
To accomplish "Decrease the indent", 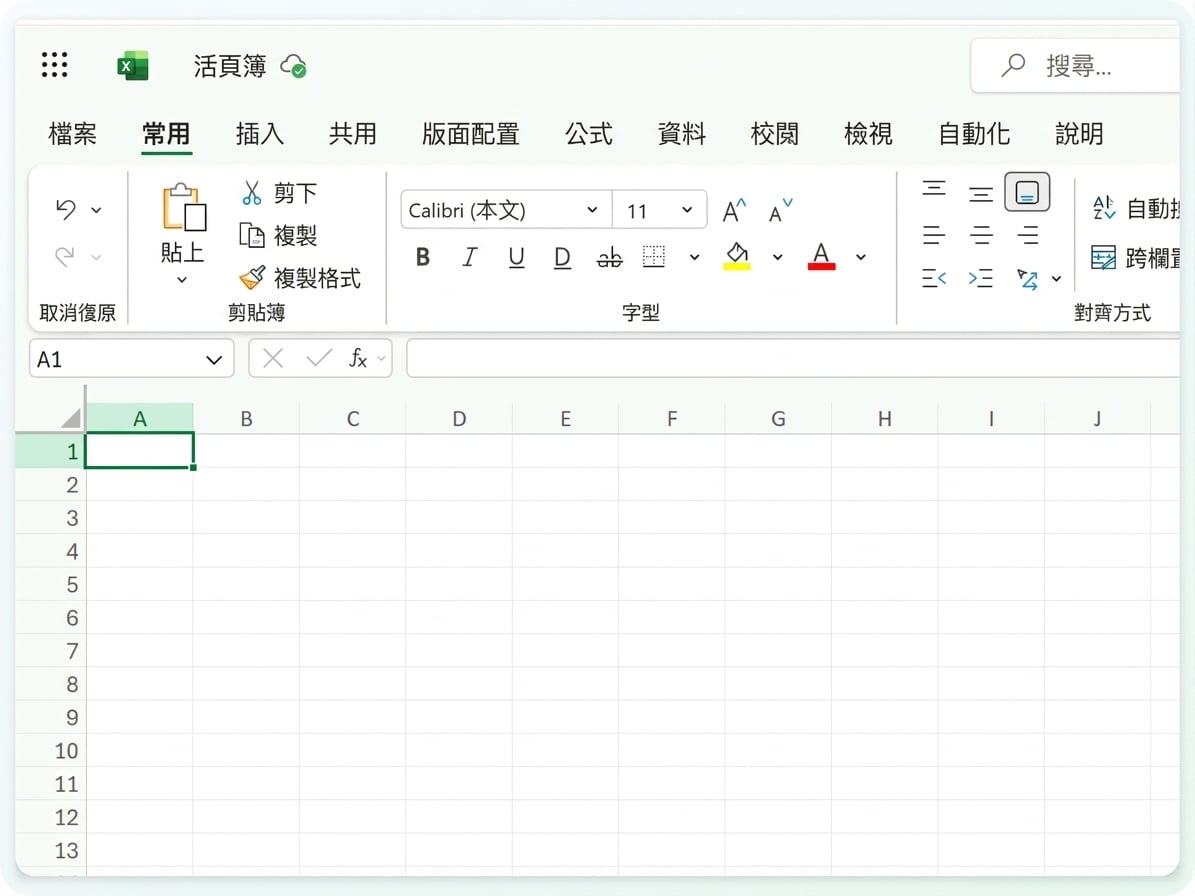I will coord(934,278).
